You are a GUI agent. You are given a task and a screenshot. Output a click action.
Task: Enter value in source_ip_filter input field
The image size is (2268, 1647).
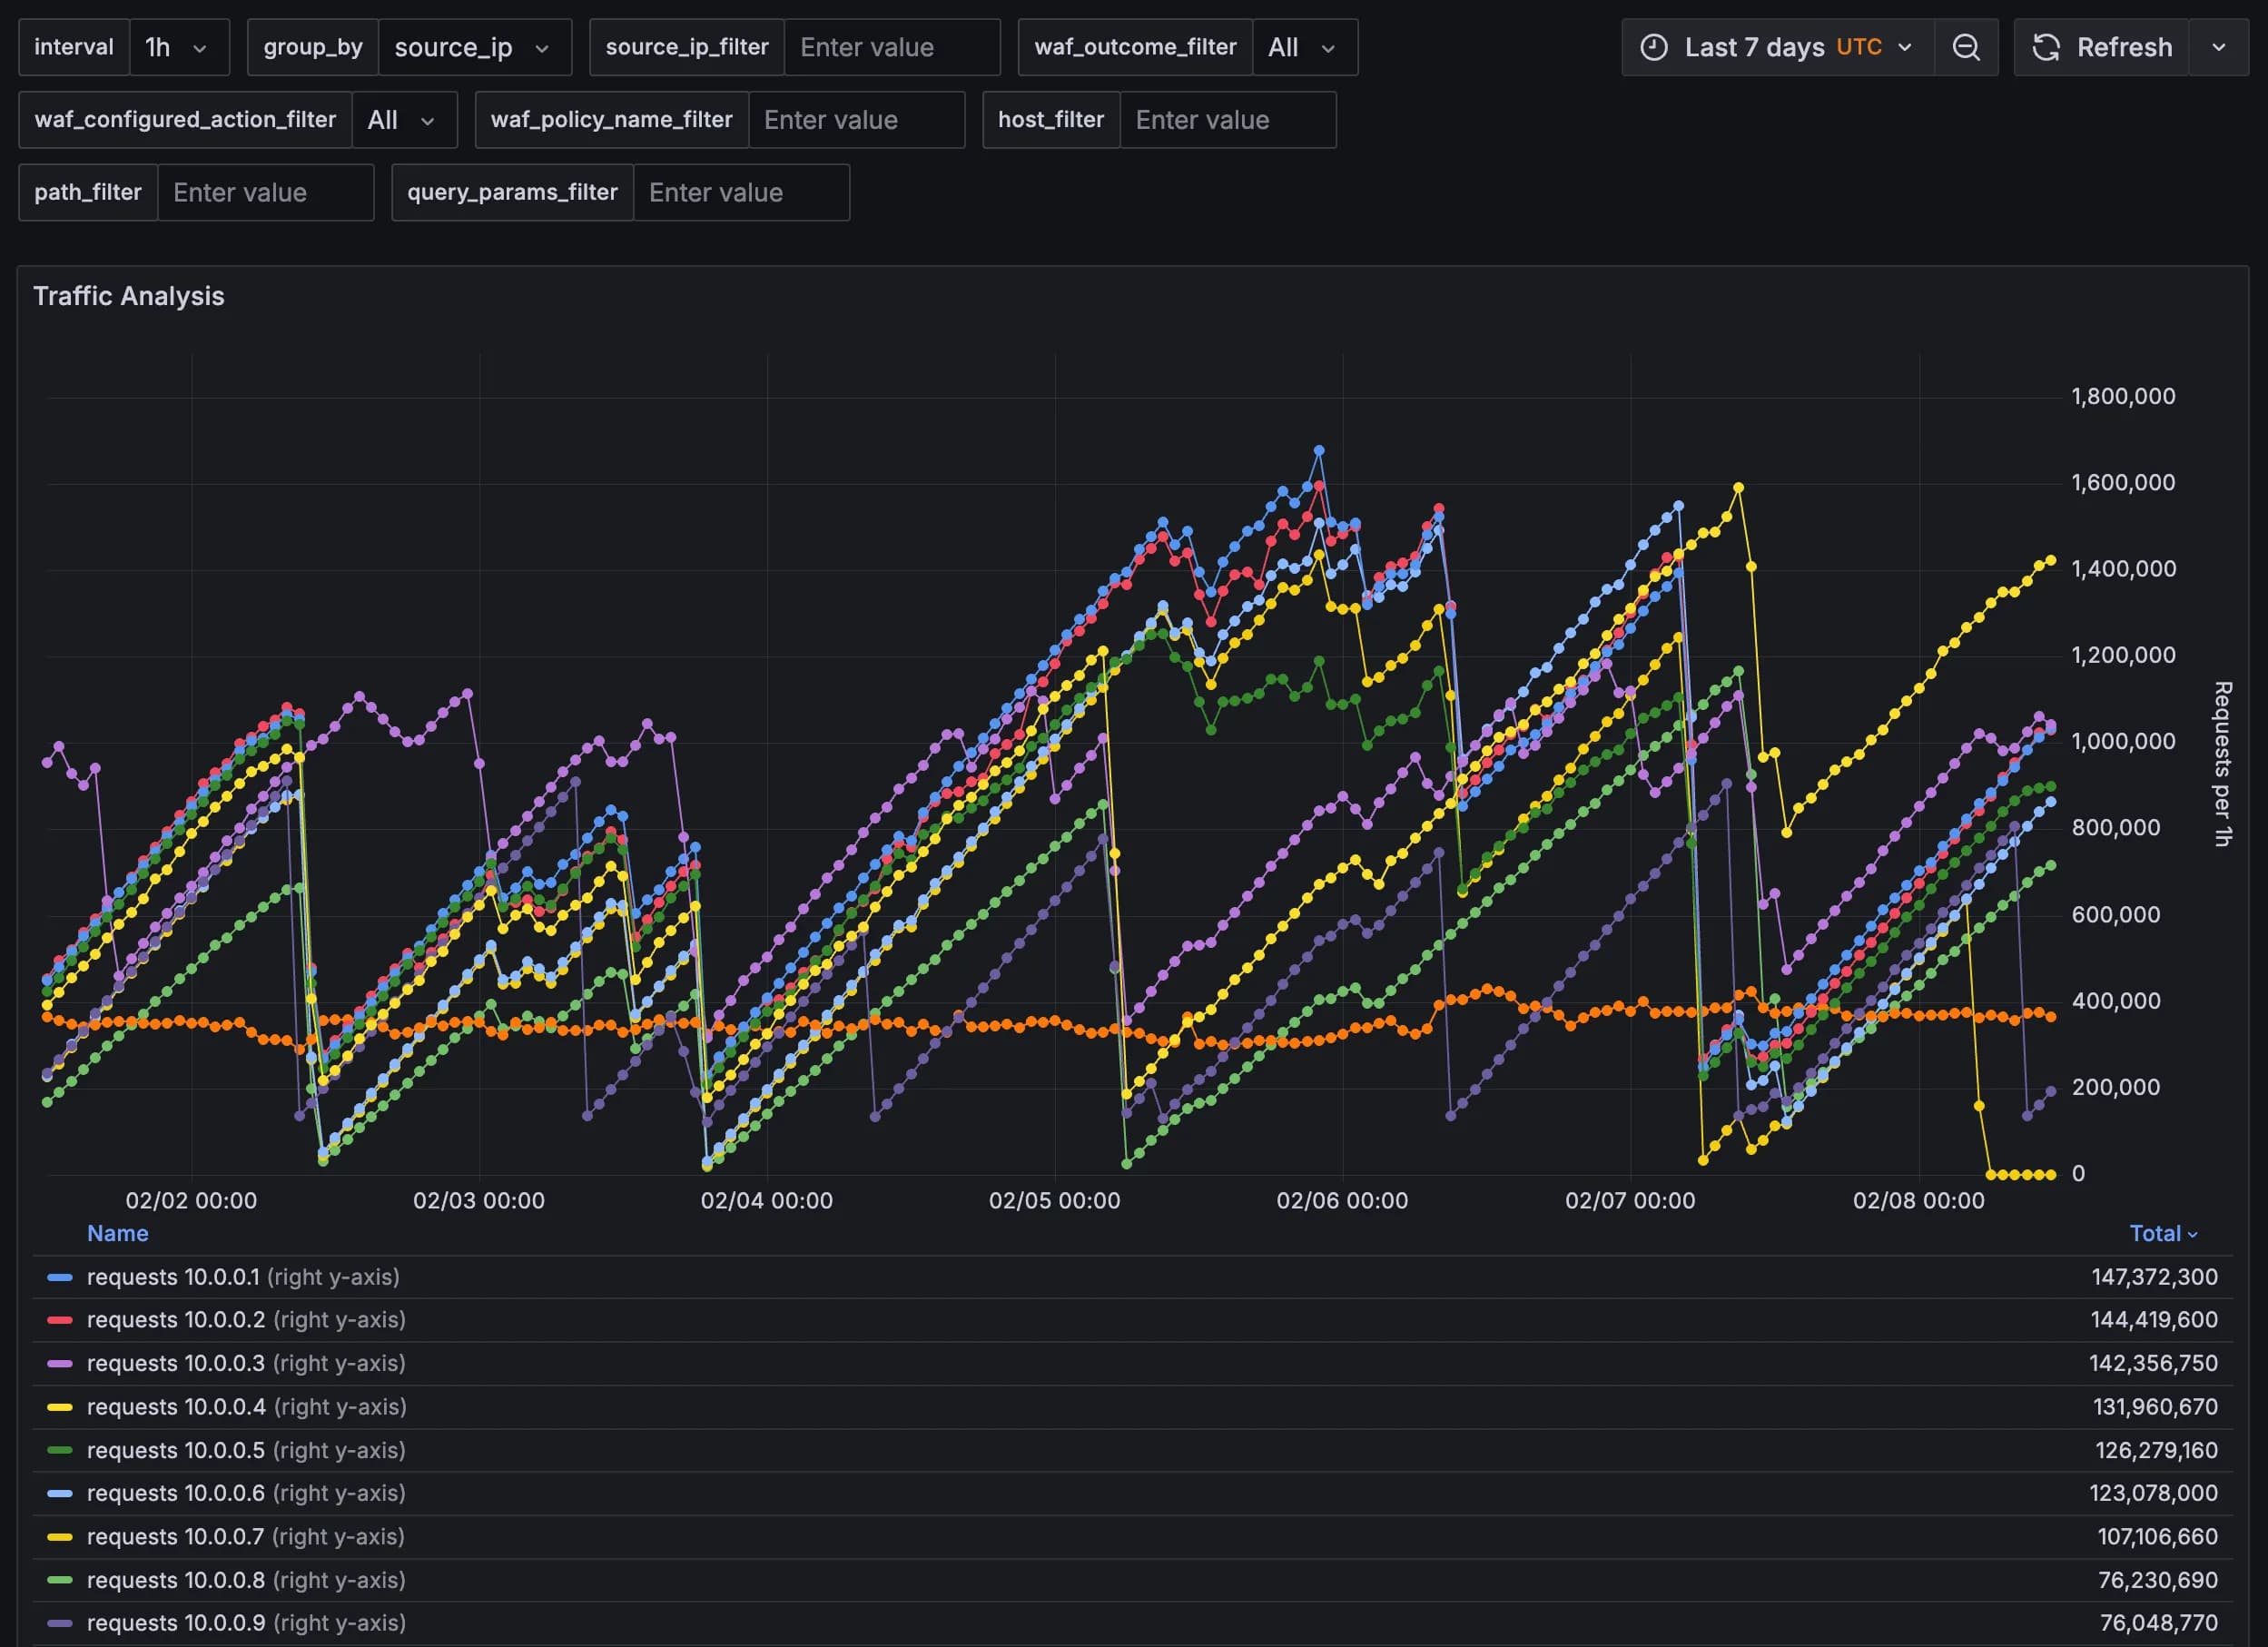pos(891,44)
